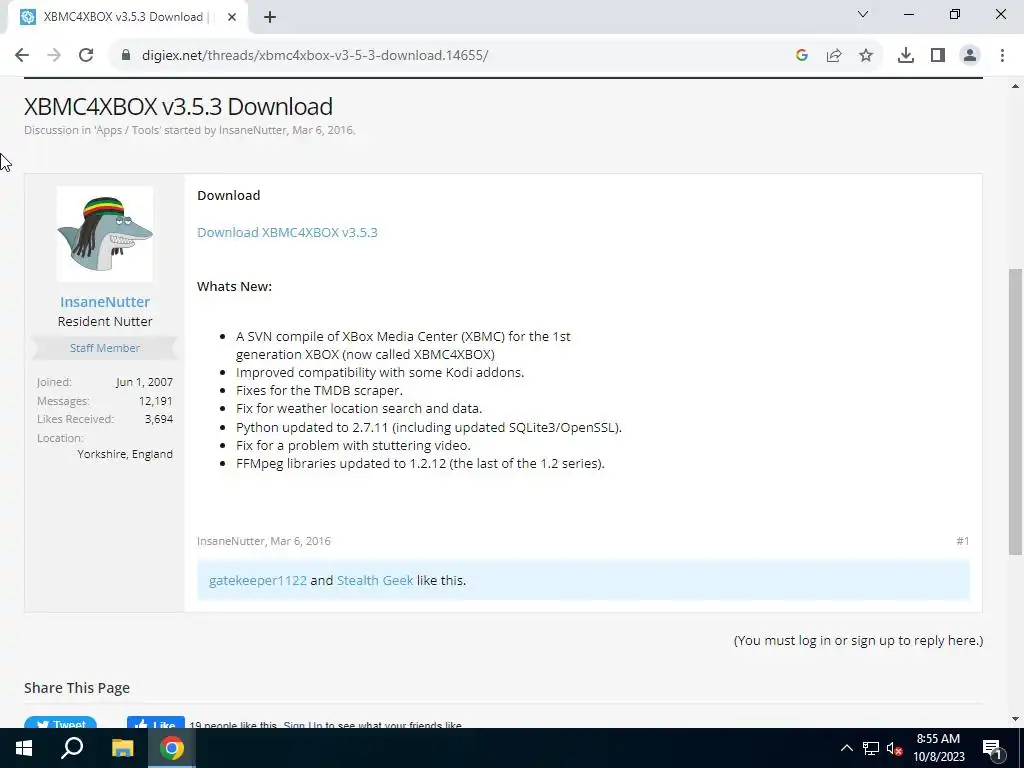The image size is (1024, 768).
Task: Open a new browser tab
Action: pyautogui.click(x=270, y=18)
